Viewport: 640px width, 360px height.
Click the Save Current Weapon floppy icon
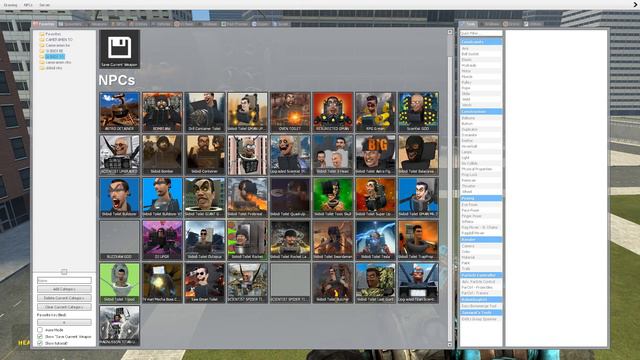(120, 49)
